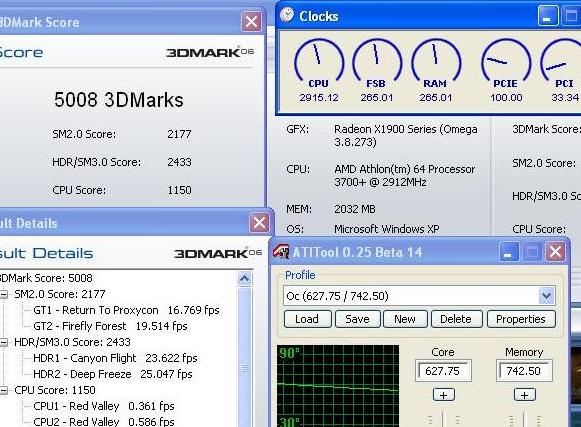
Task: Click the PCIE clock gauge
Action: pos(506,61)
